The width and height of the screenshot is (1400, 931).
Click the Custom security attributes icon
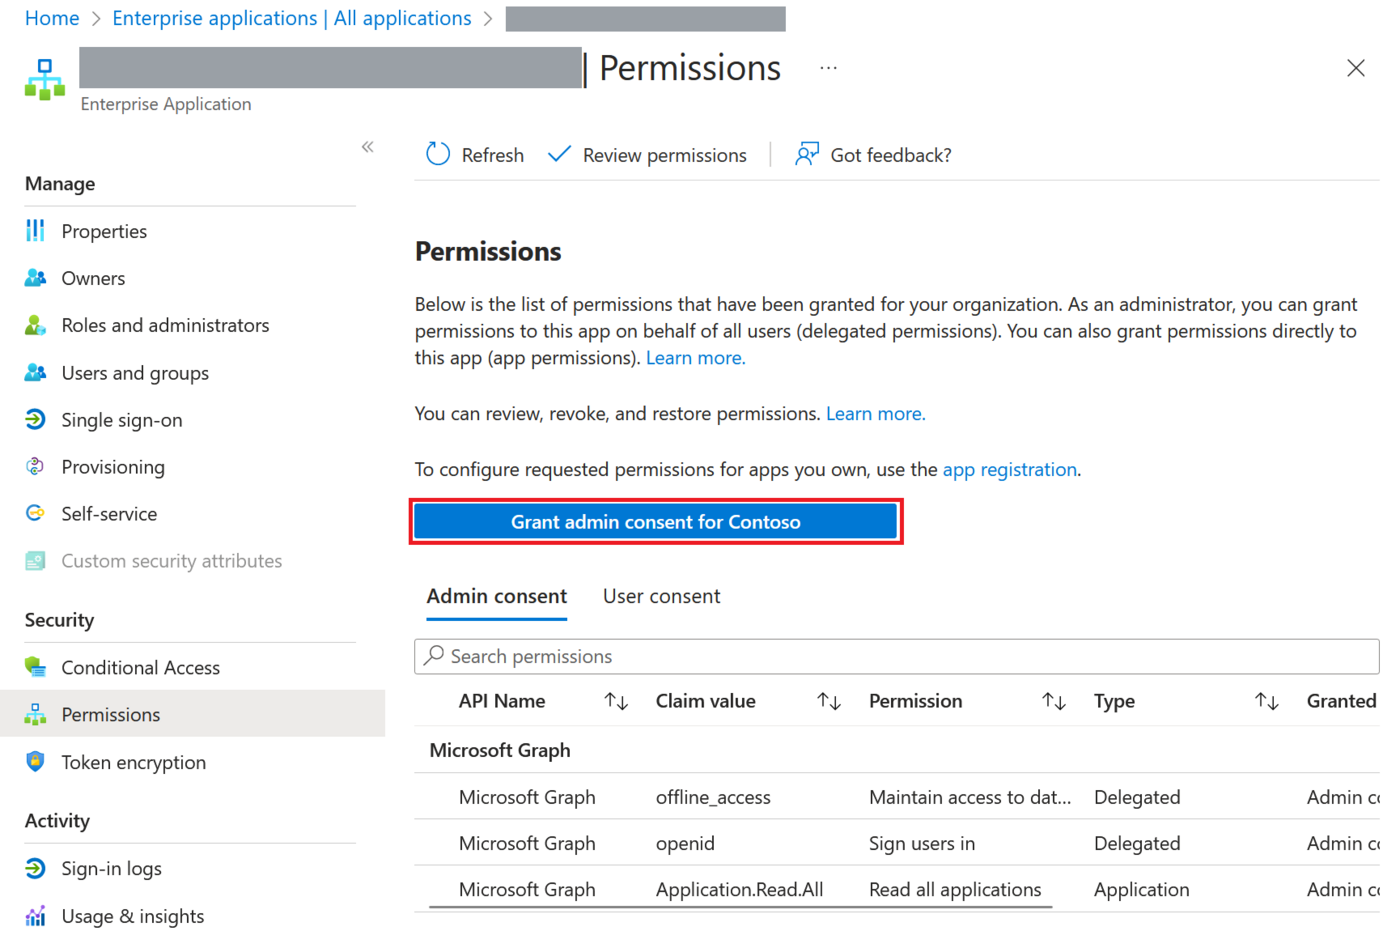[36, 561]
